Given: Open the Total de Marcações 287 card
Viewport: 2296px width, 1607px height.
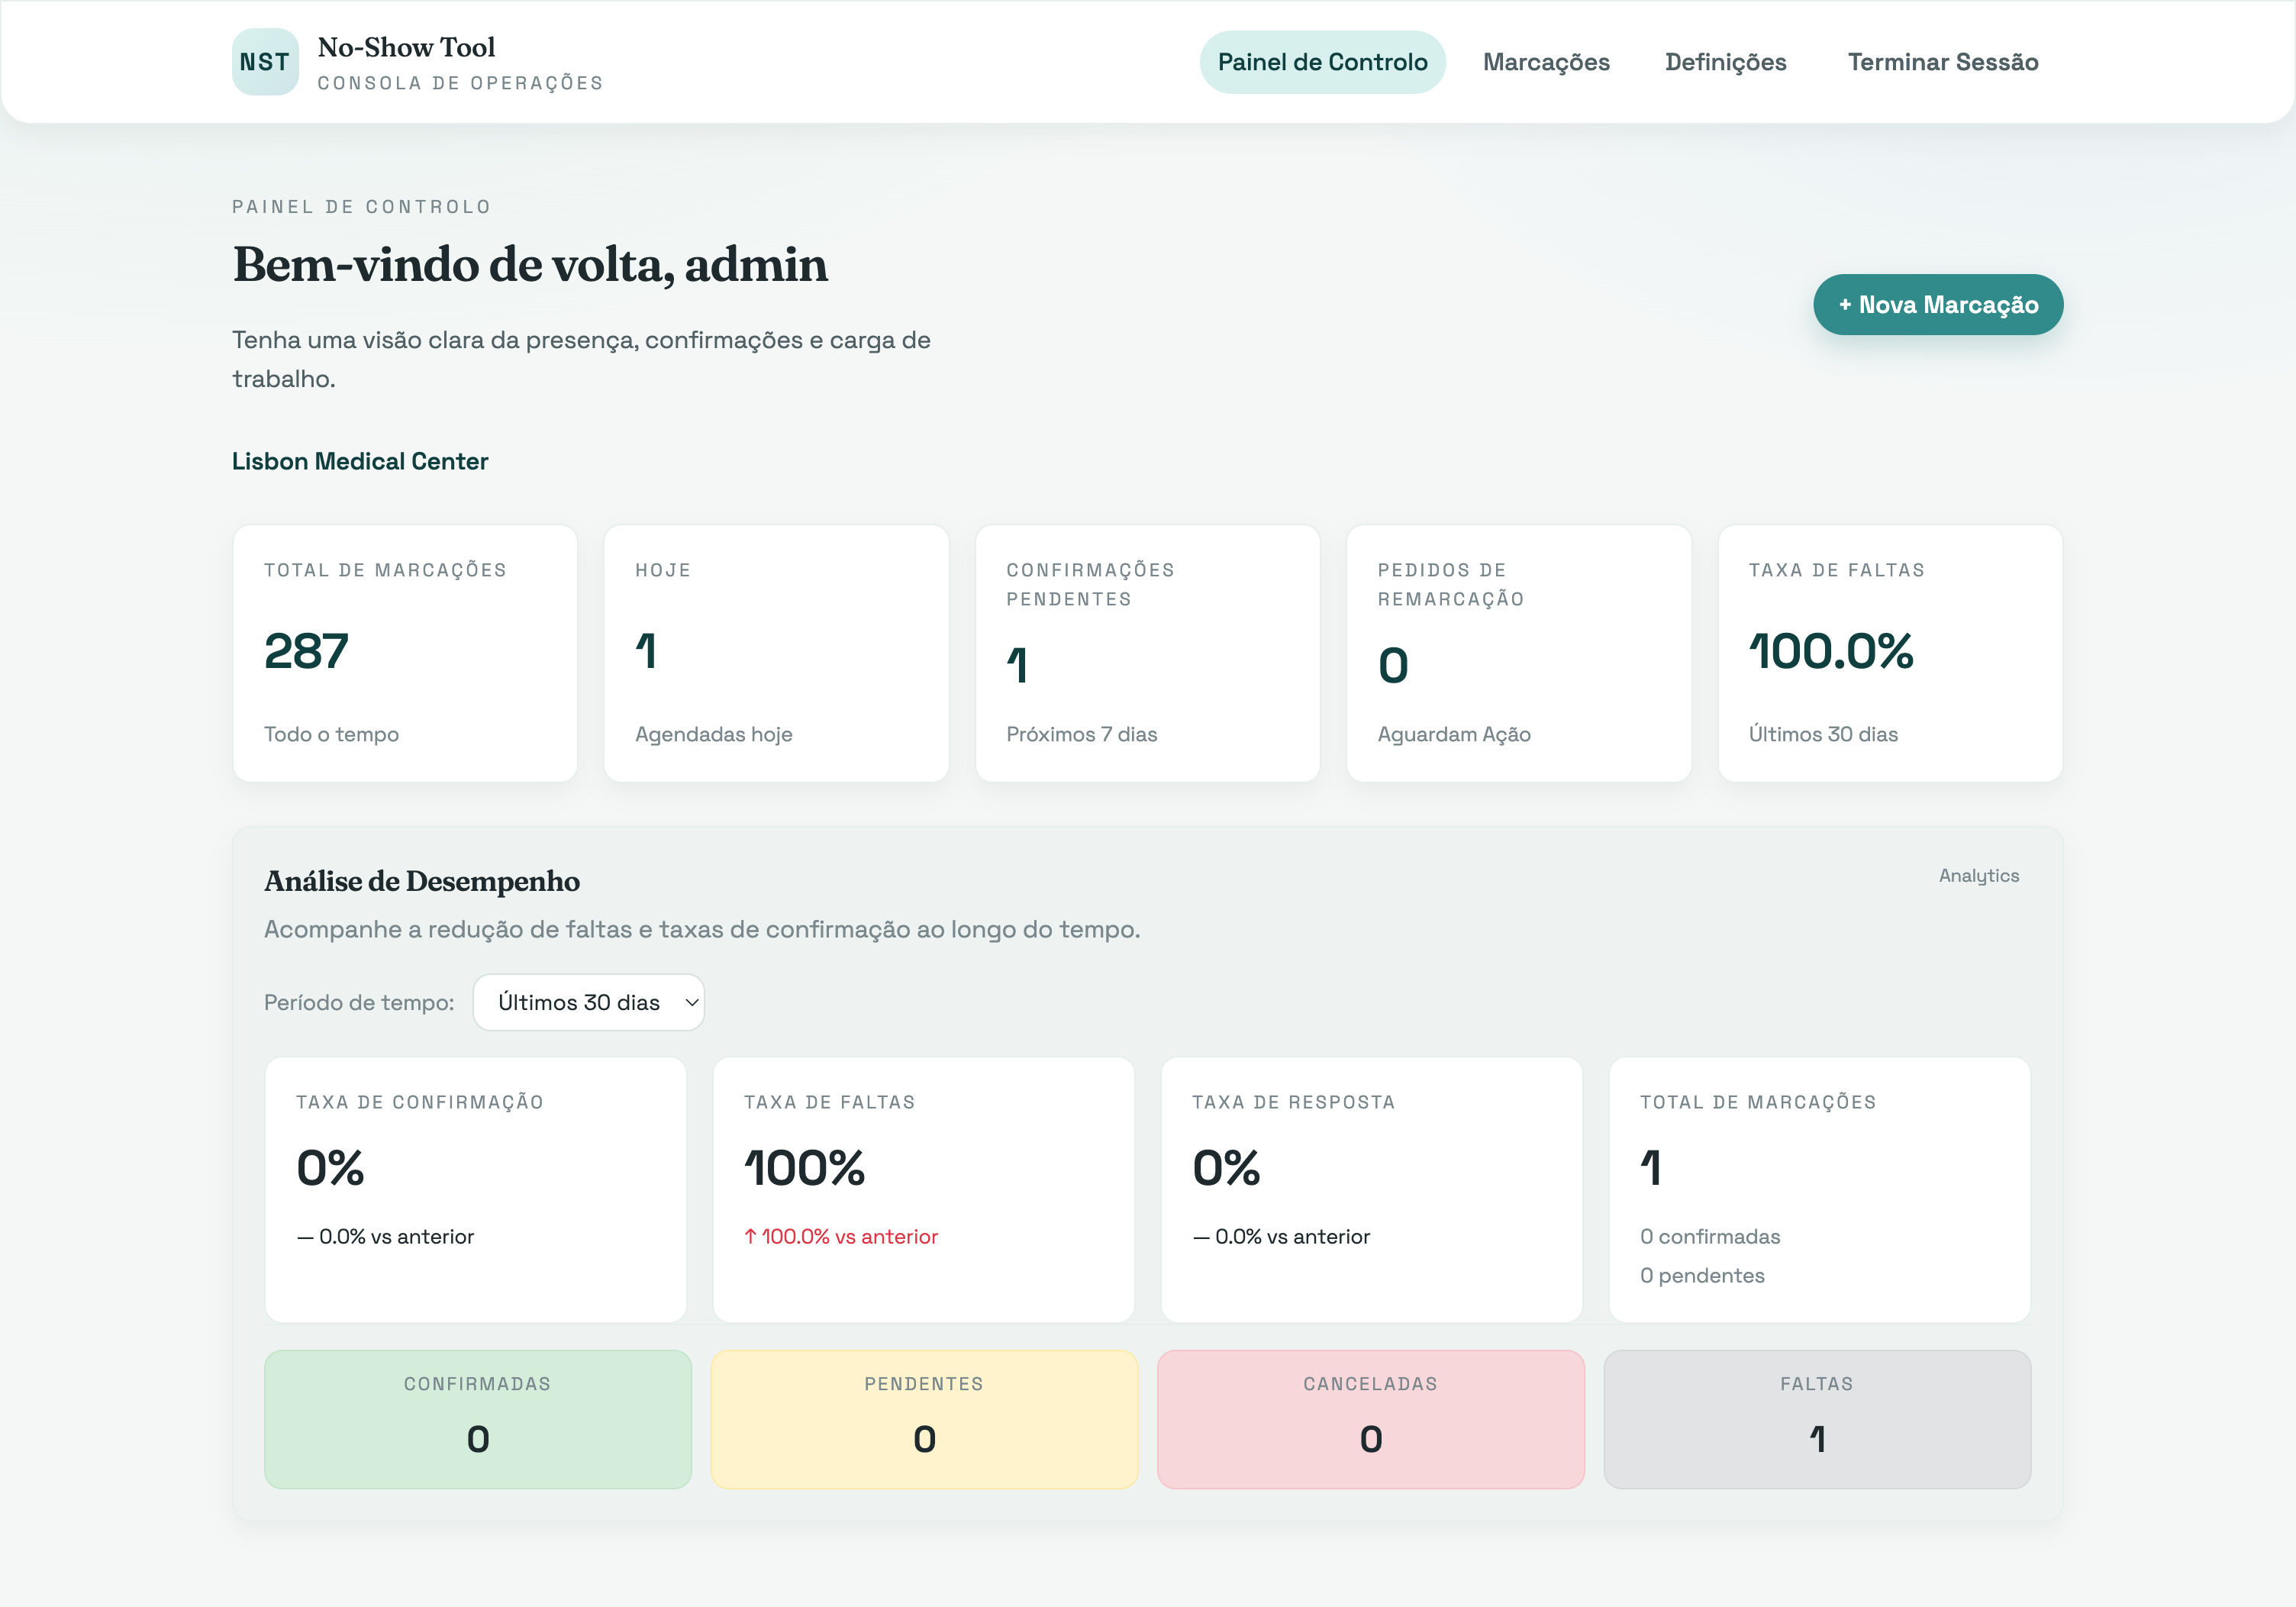Looking at the screenshot, I should pos(405,653).
